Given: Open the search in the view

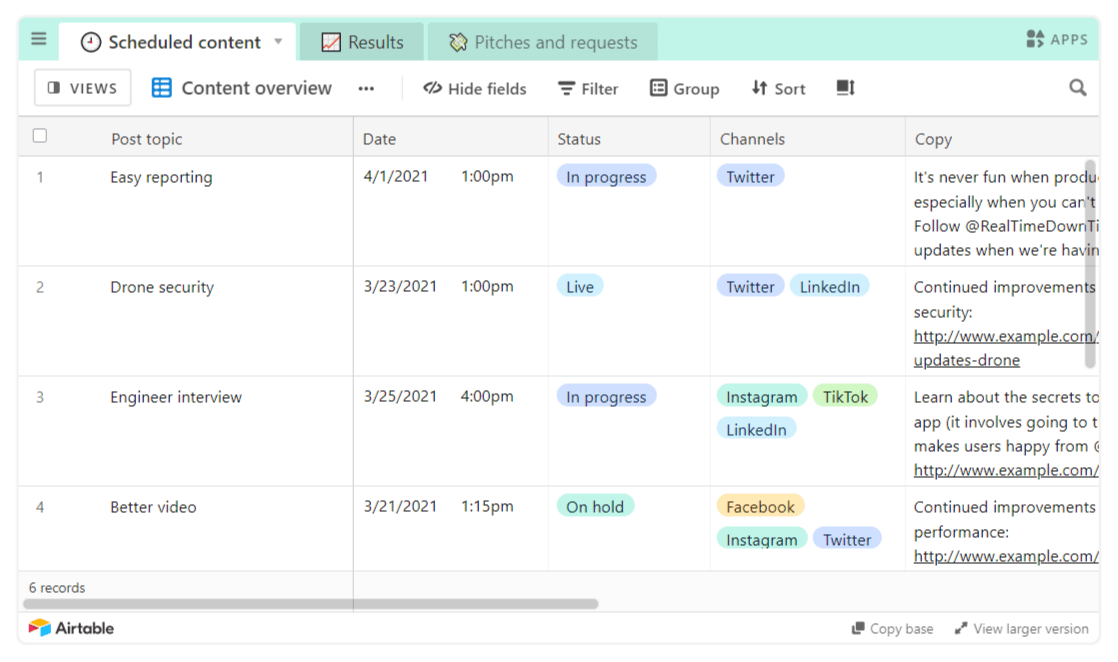Looking at the screenshot, I should [1077, 88].
